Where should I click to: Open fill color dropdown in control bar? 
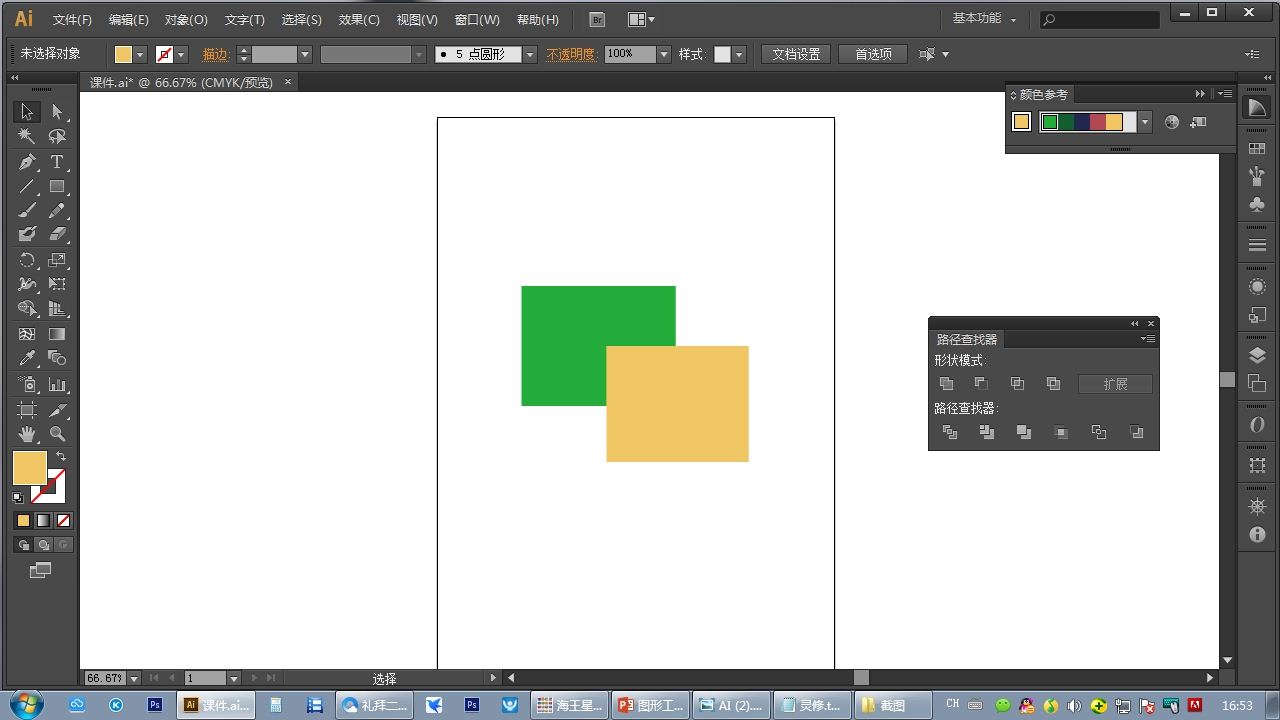(140, 55)
